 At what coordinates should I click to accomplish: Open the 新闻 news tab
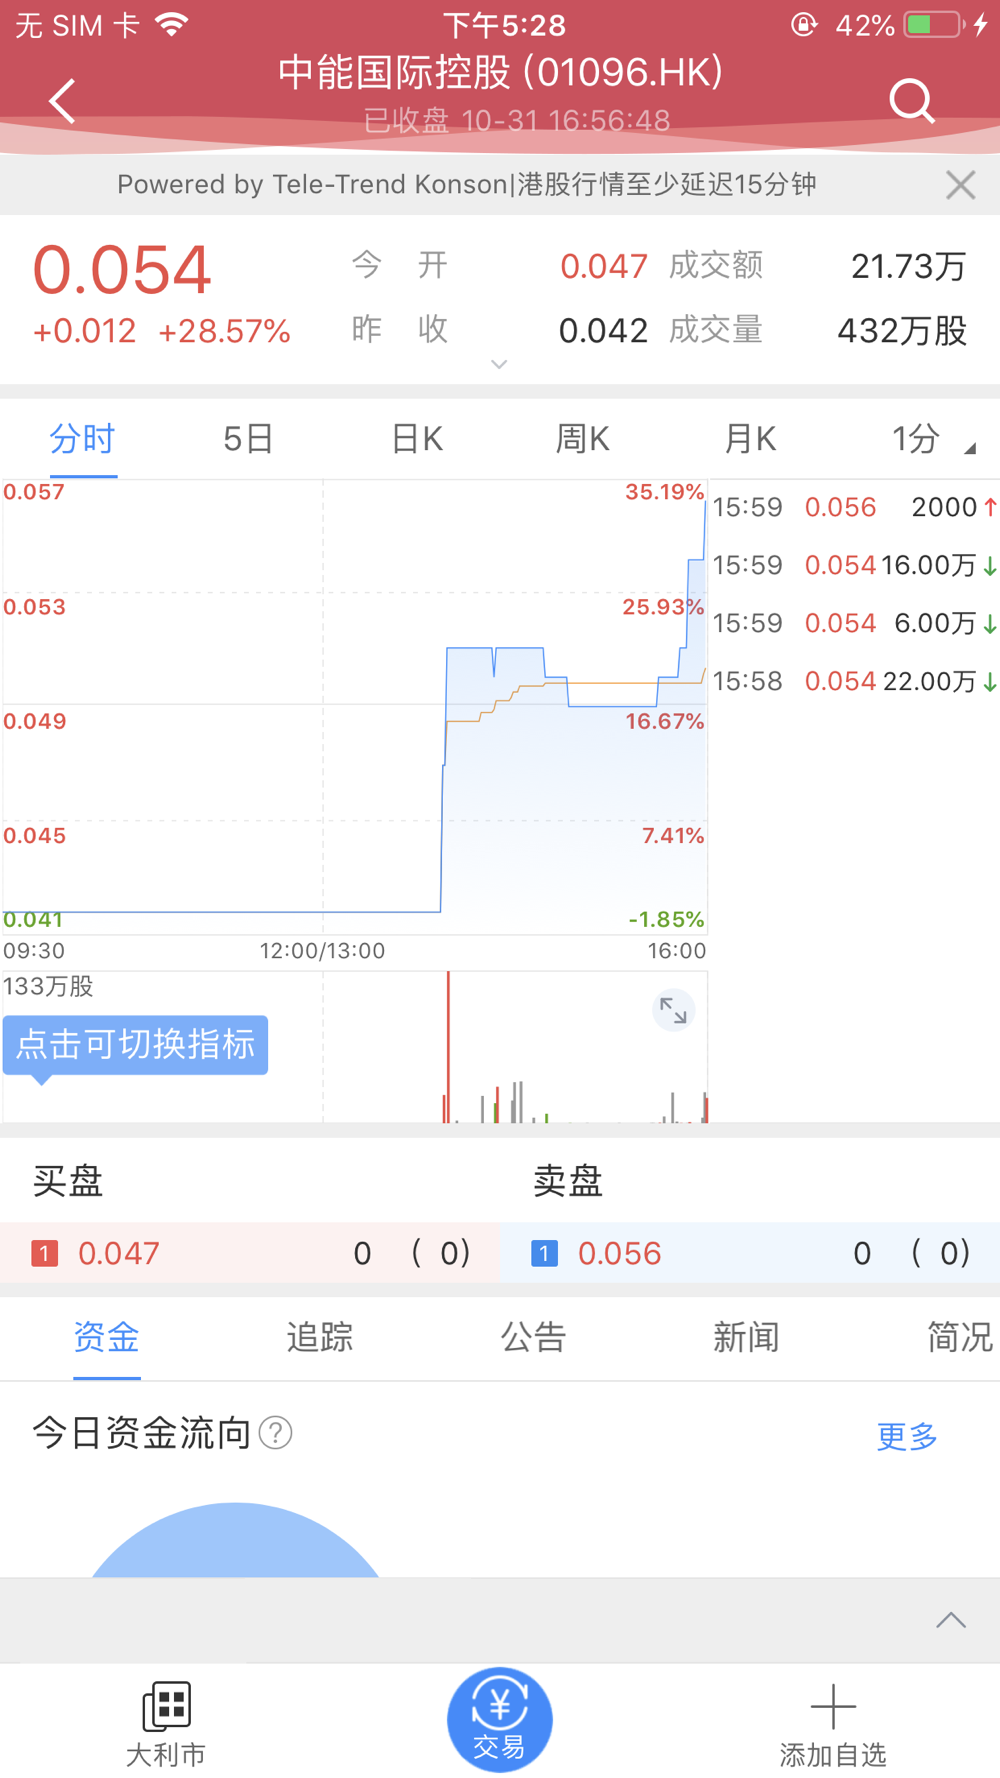[x=746, y=1337]
